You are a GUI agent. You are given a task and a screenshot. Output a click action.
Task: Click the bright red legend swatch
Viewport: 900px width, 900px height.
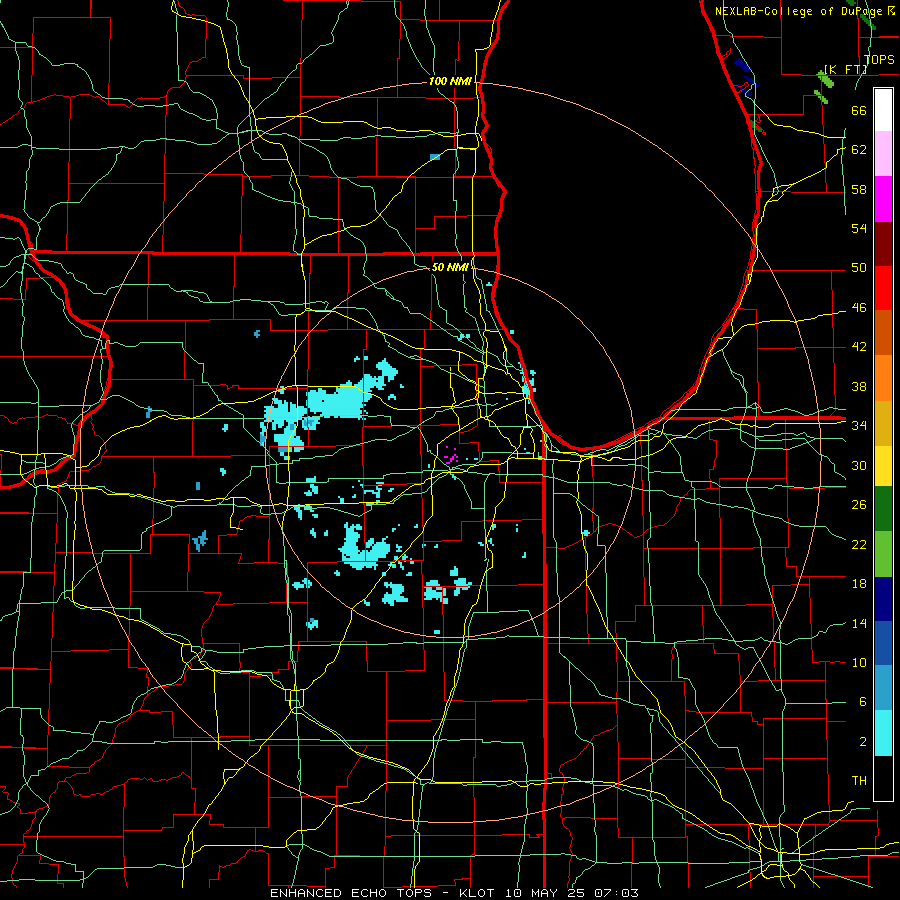(883, 288)
